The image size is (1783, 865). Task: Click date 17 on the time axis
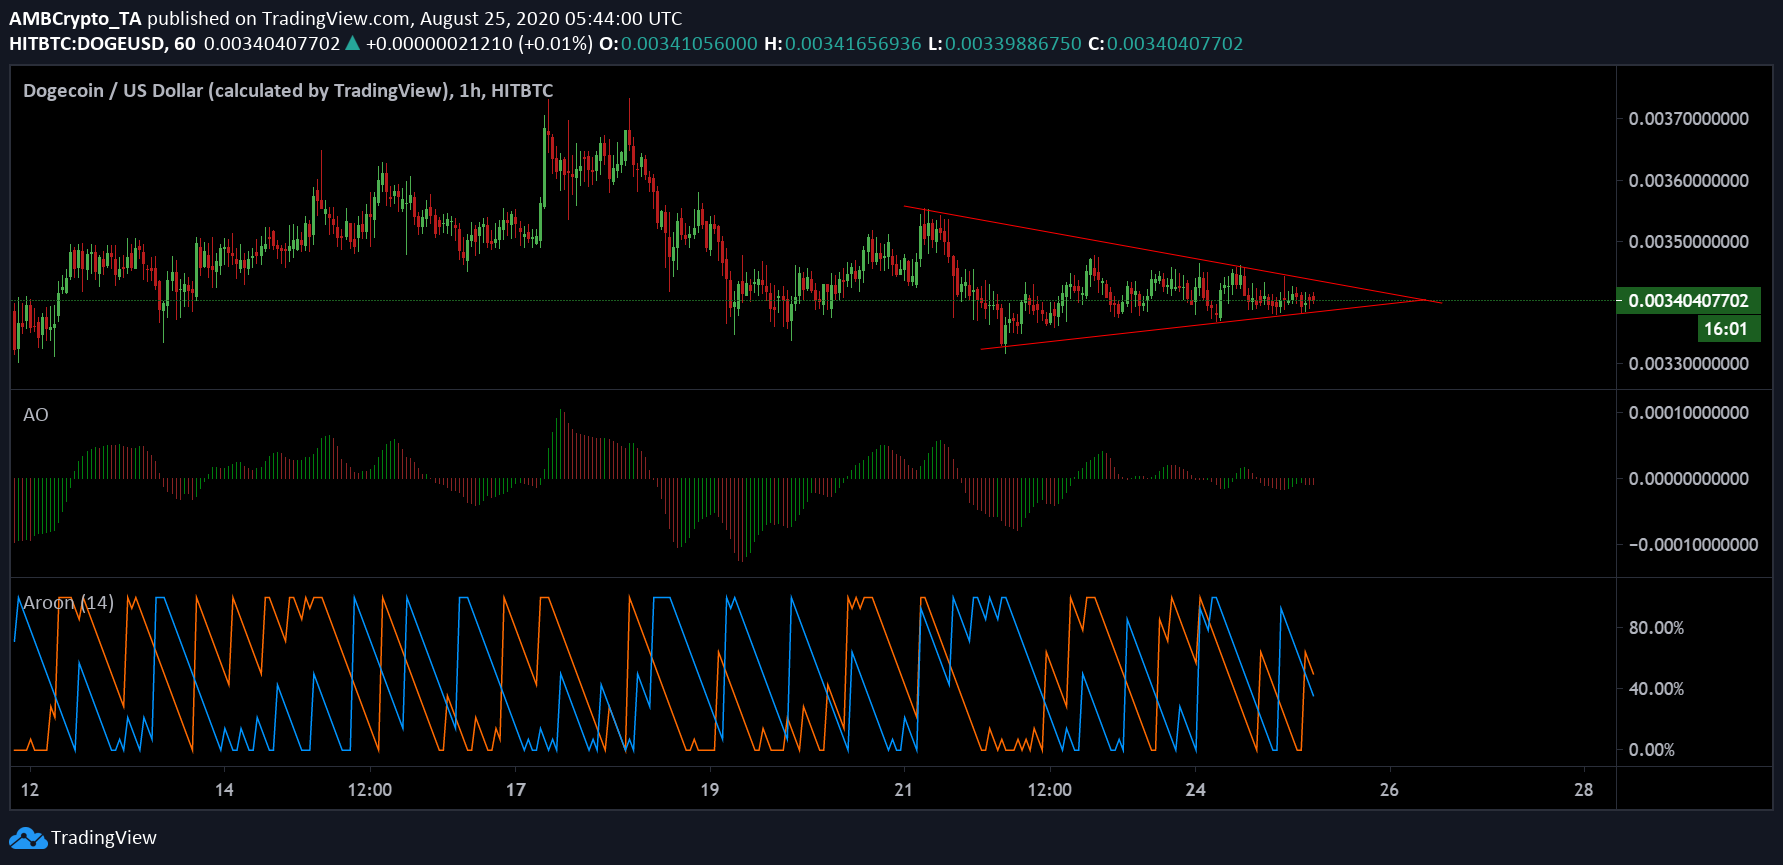click(x=515, y=790)
